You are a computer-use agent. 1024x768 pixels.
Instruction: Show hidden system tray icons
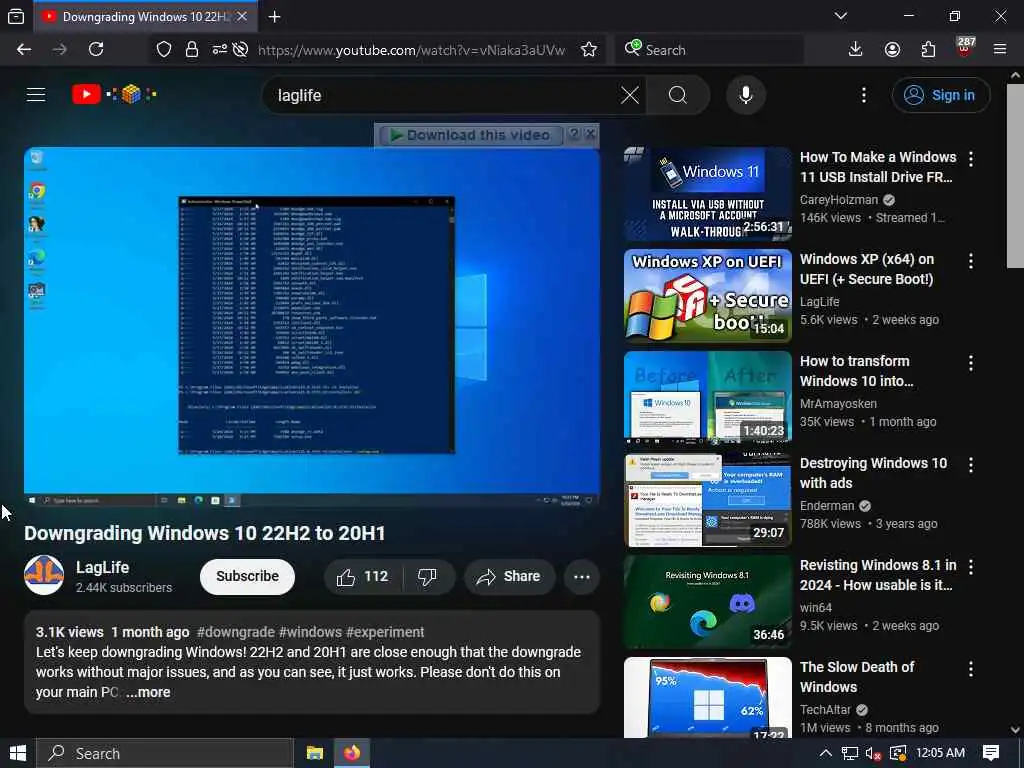[x=825, y=754]
